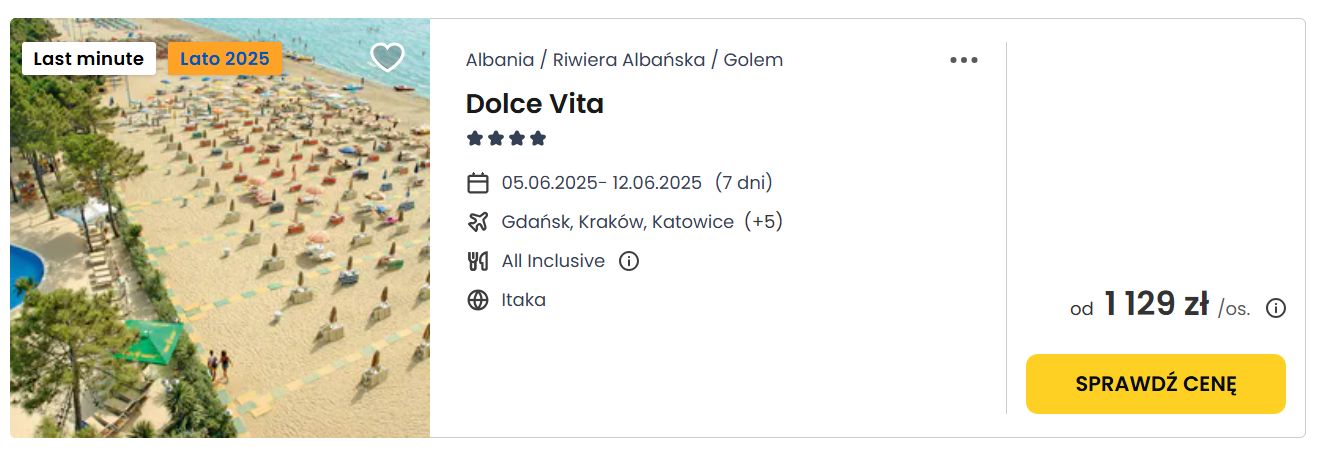Click the Last minute badge
This screenshot has height=450, width=1320.
(x=89, y=59)
